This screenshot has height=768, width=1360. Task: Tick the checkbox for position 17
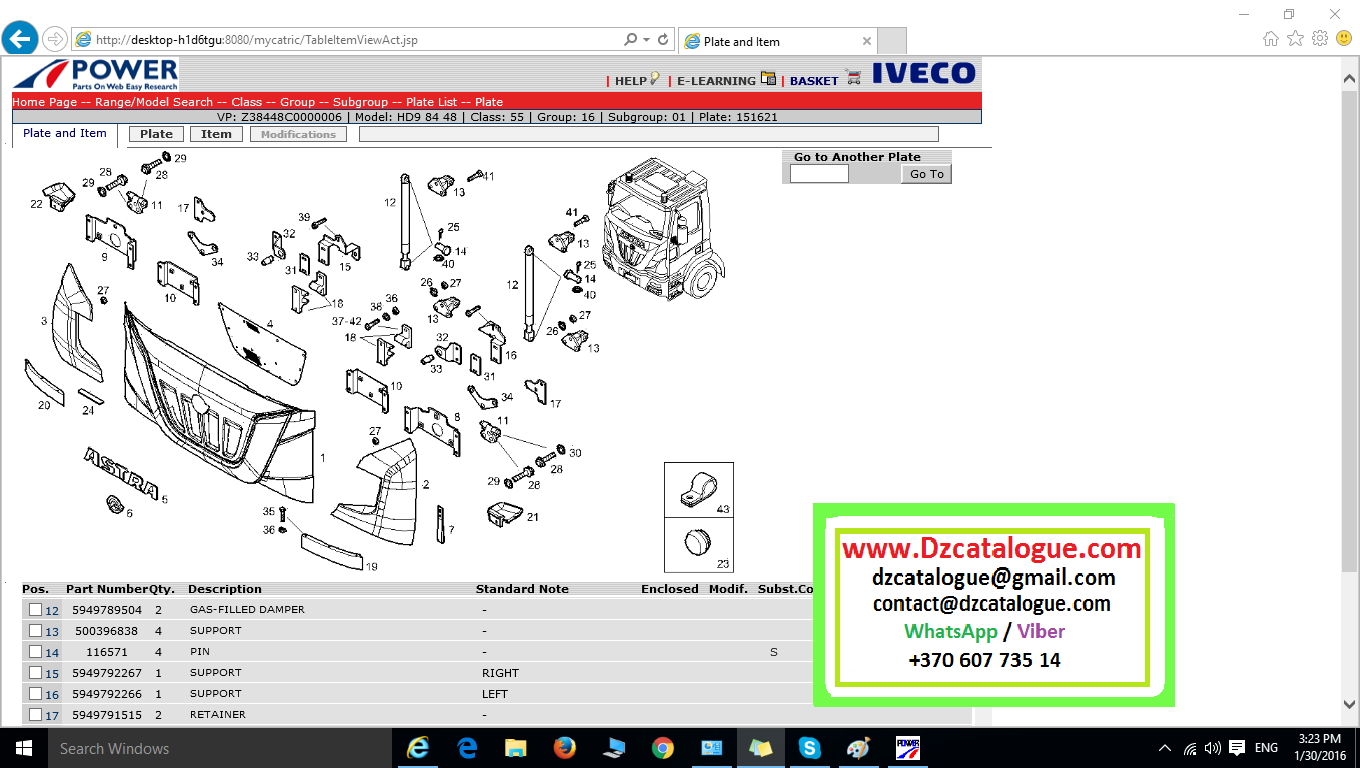click(35, 714)
